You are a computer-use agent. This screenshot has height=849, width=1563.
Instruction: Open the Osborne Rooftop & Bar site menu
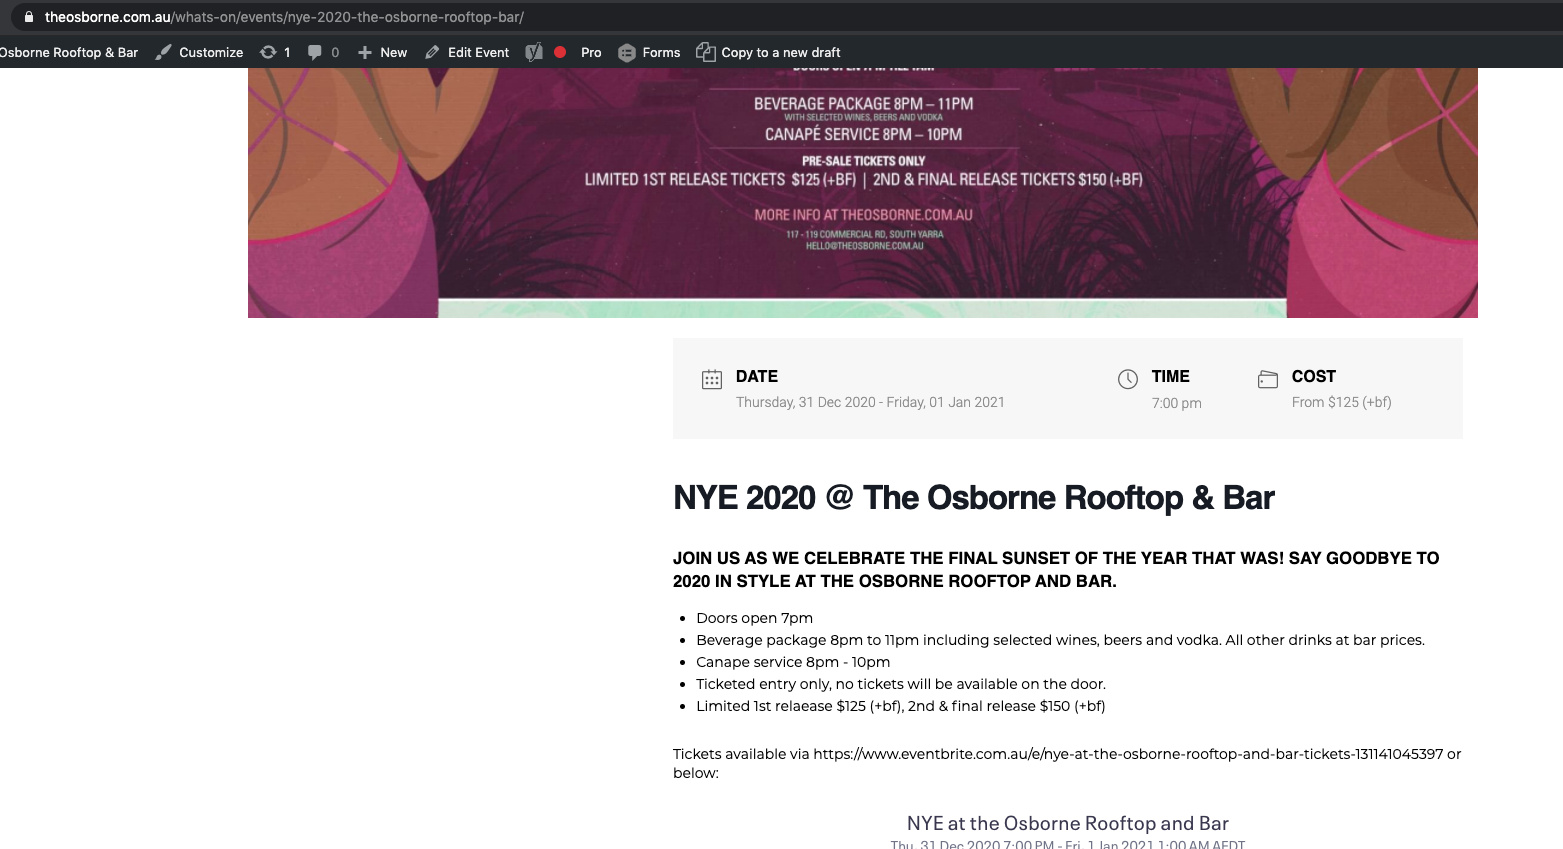[x=69, y=52]
